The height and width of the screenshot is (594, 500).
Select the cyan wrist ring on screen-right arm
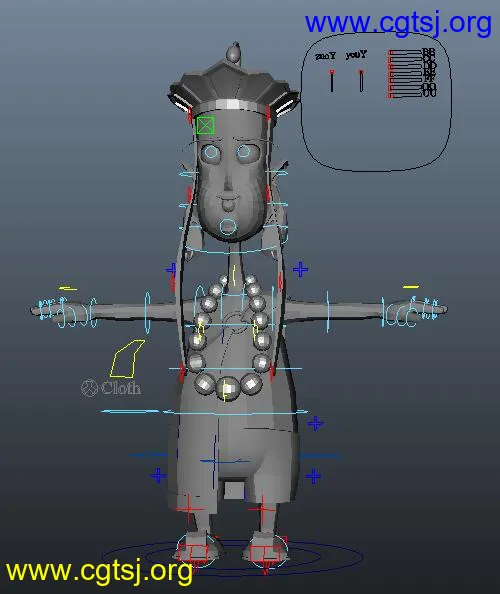tap(383, 313)
